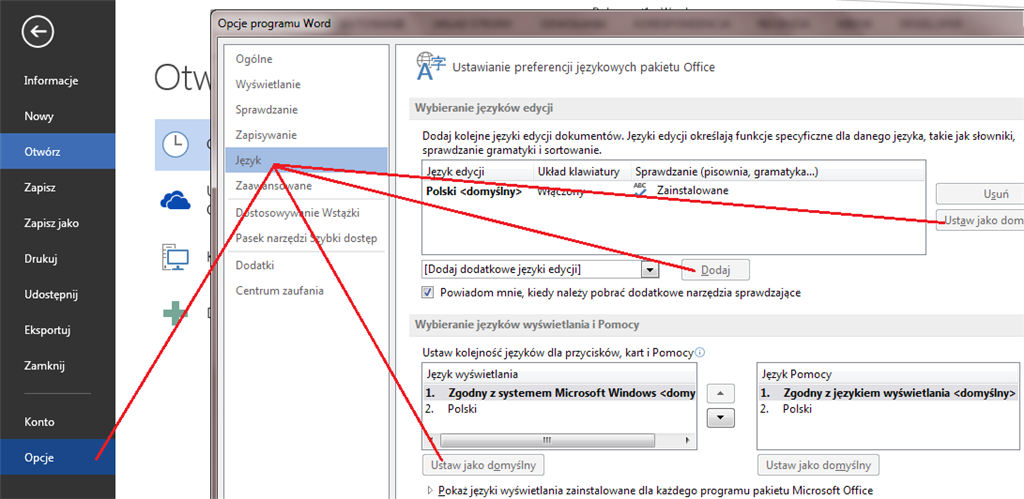Select Pasek narzędzi Szybki dostęp category
Screen dimensions: 1024x499
(305, 238)
